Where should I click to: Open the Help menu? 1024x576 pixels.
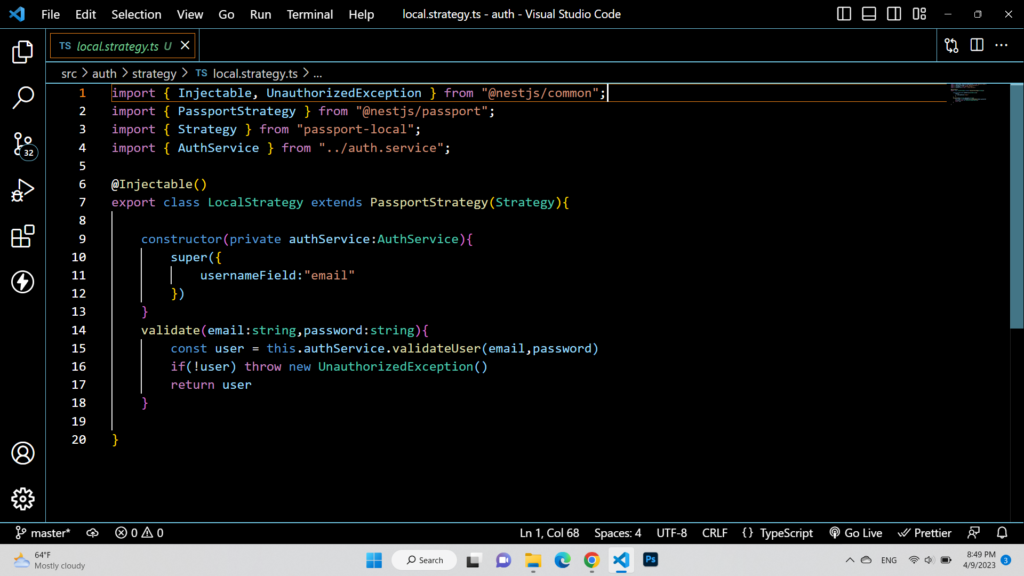click(361, 14)
